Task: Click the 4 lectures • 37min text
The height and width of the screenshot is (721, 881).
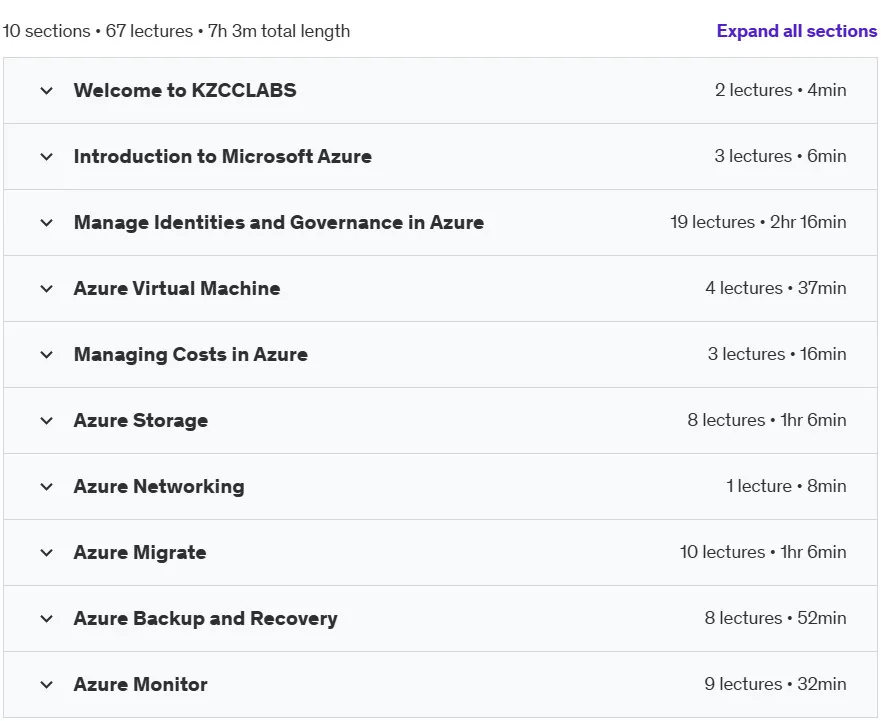Action: pyautogui.click(x=776, y=288)
